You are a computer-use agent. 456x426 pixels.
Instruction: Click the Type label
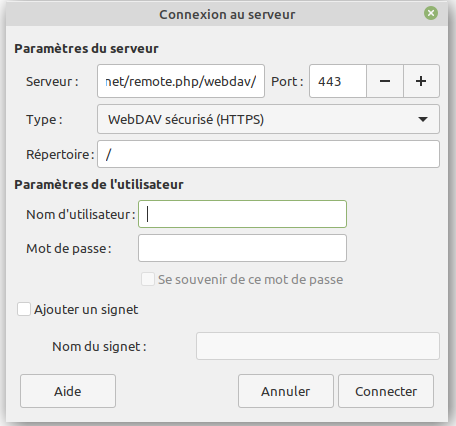click(44, 120)
